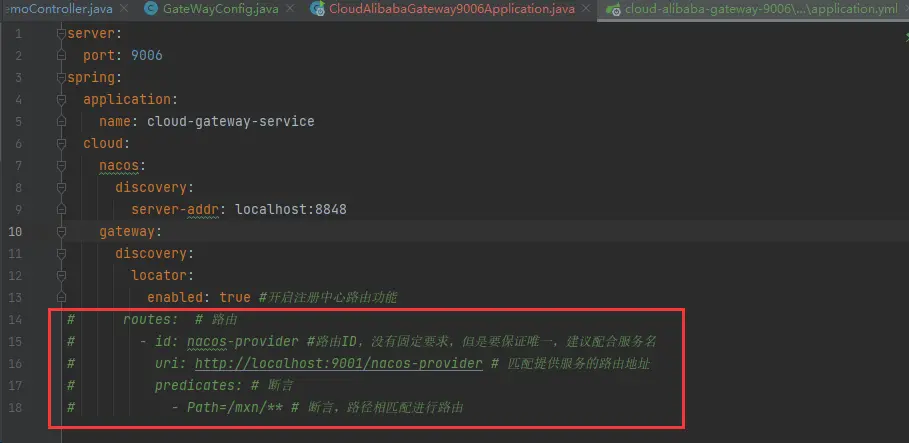Fold the application section on line 4
The image size is (909, 443).
[x=61, y=99]
